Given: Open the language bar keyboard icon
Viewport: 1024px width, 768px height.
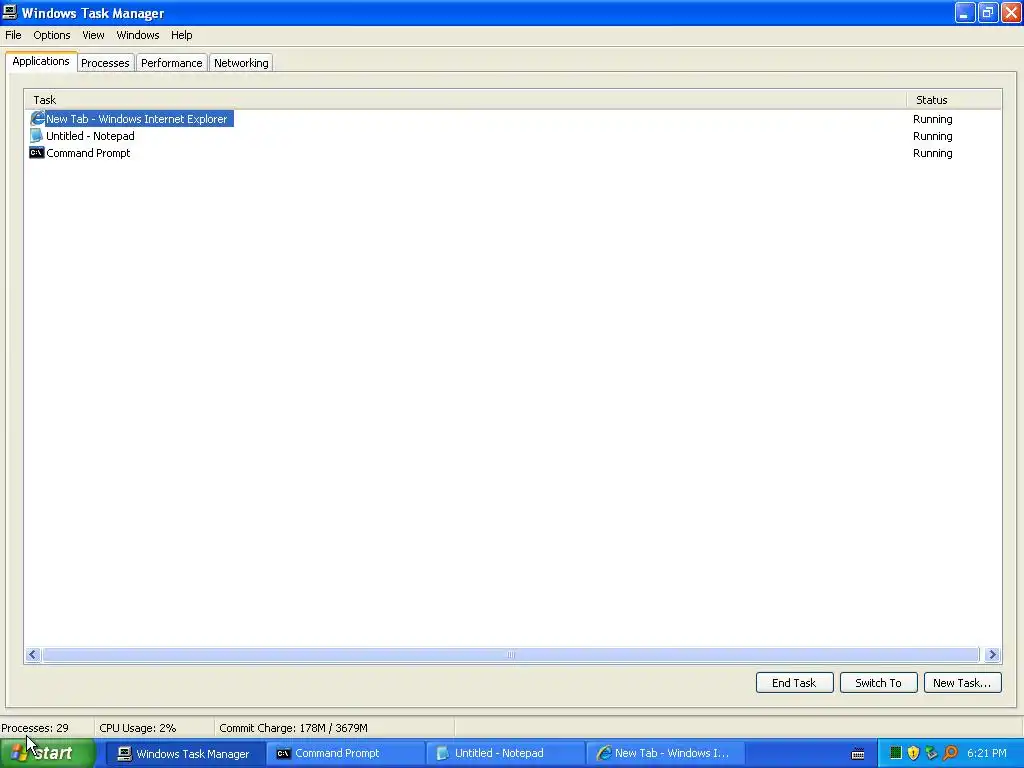Looking at the screenshot, I should pos(858,754).
